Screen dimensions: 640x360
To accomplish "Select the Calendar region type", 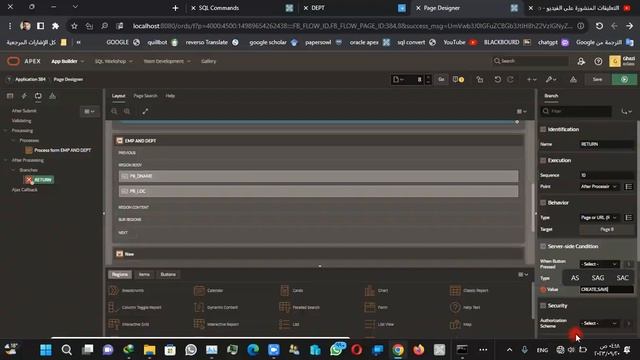I will pyautogui.click(x=209, y=291).
